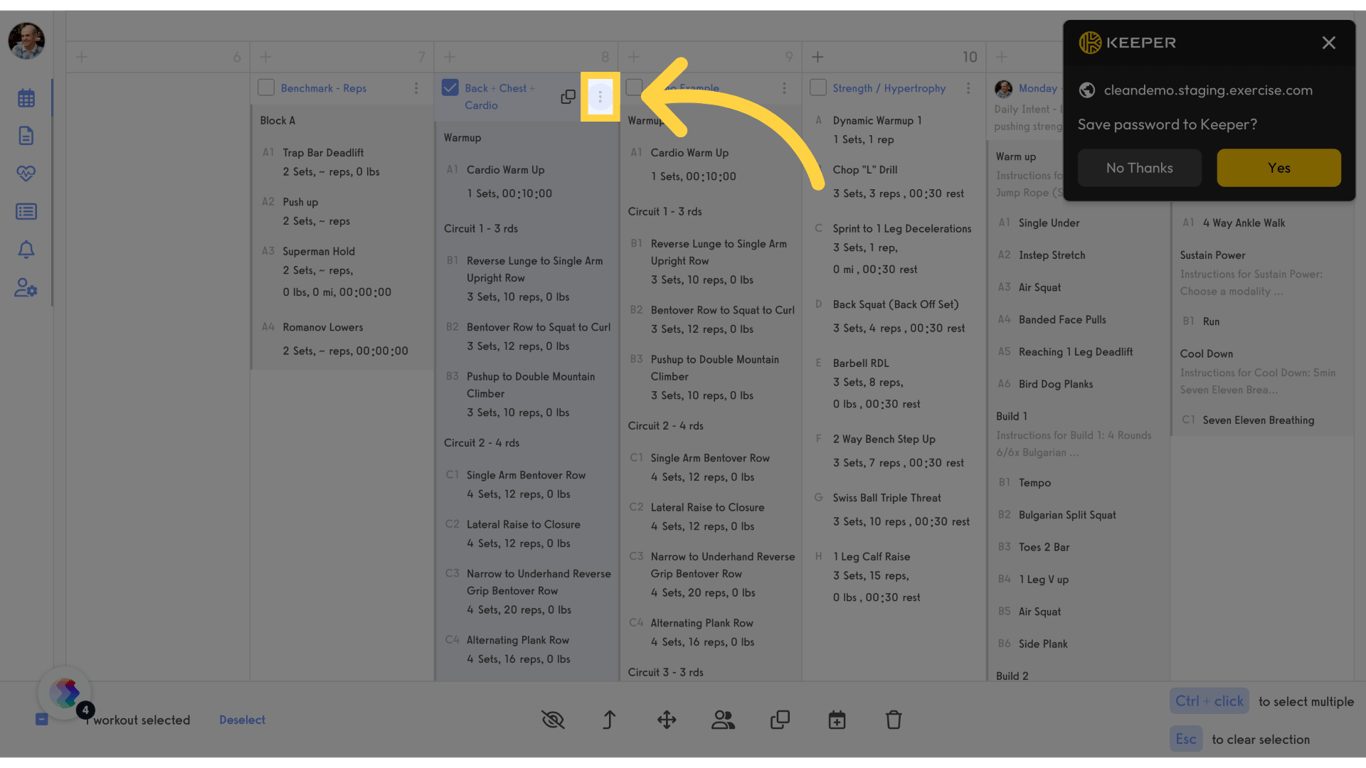Tick the Benchmark - Reps checkbox
This screenshot has width=1366, height=768.
[x=266, y=88]
